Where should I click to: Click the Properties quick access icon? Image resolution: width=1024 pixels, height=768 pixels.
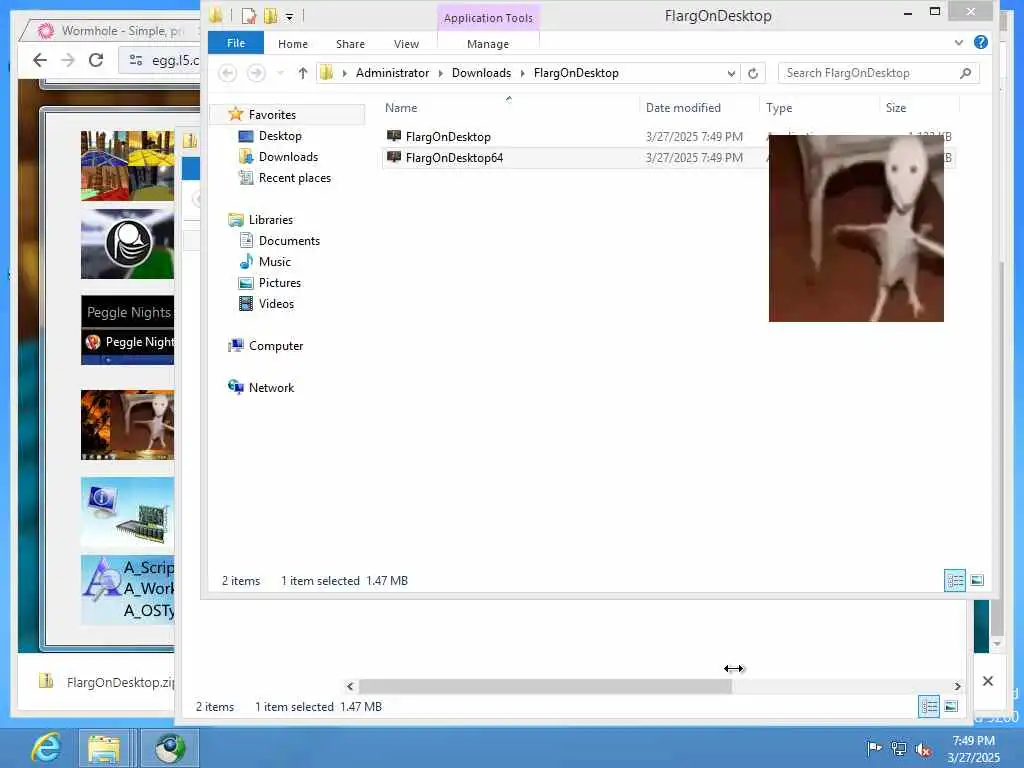tap(249, 16)
